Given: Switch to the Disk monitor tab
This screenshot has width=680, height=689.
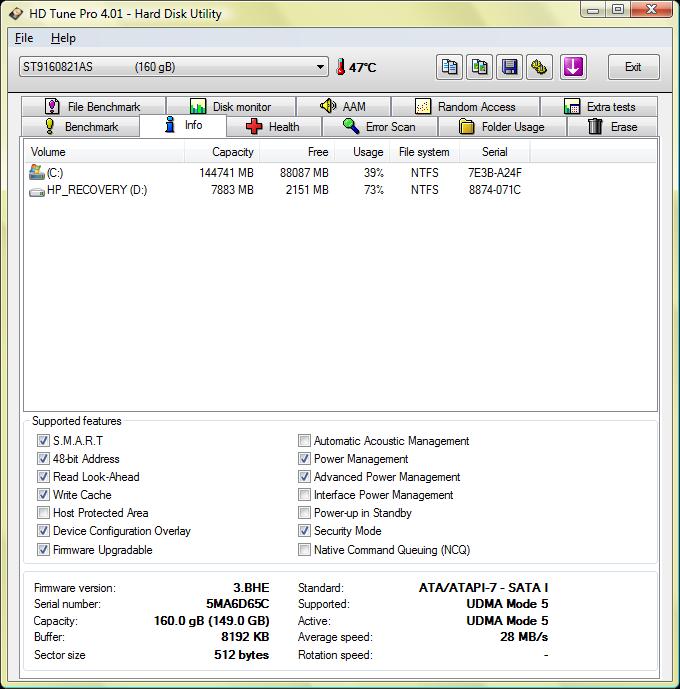Looking at the screenshot, I should click(x=231, y=106).
